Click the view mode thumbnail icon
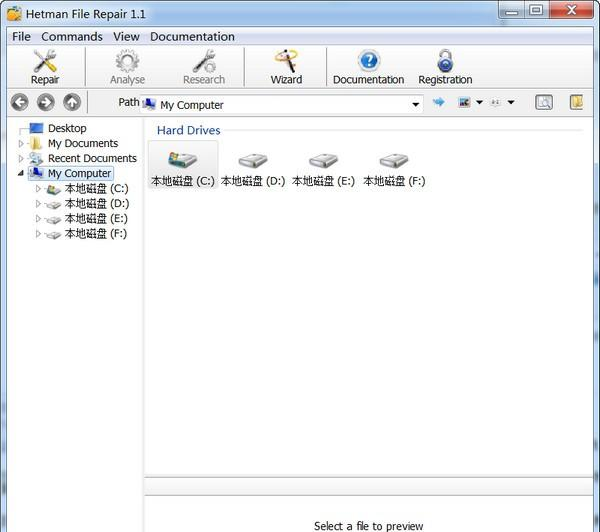Screen dimensions: 600x532 coord(464,102)
